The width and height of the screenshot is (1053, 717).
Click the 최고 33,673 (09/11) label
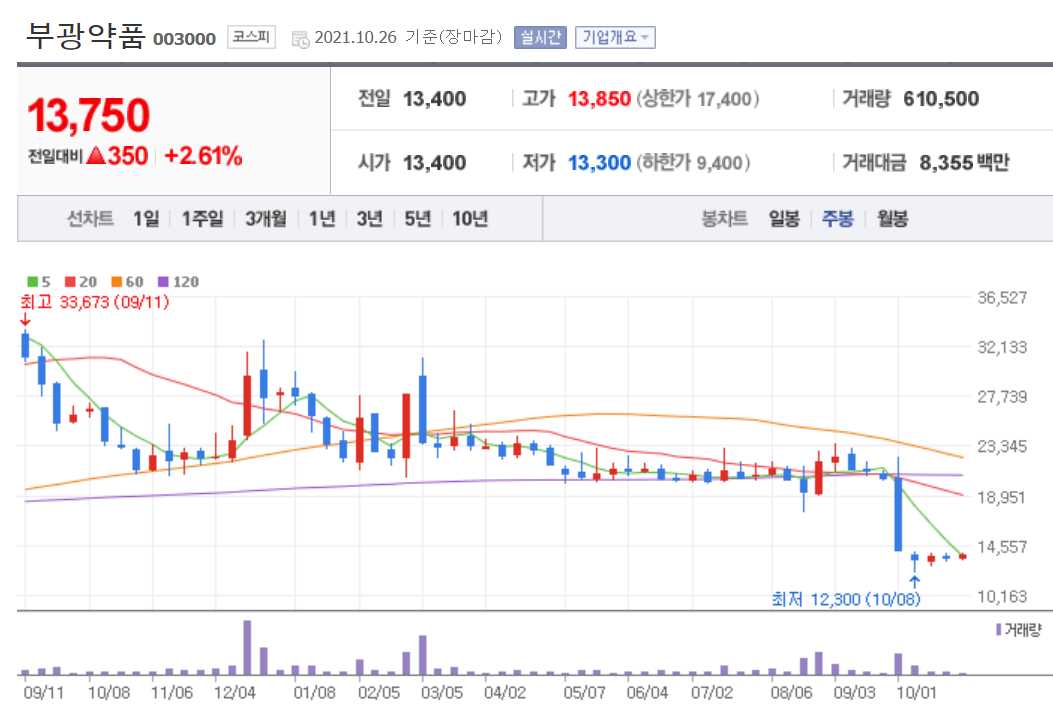point(95,302)
